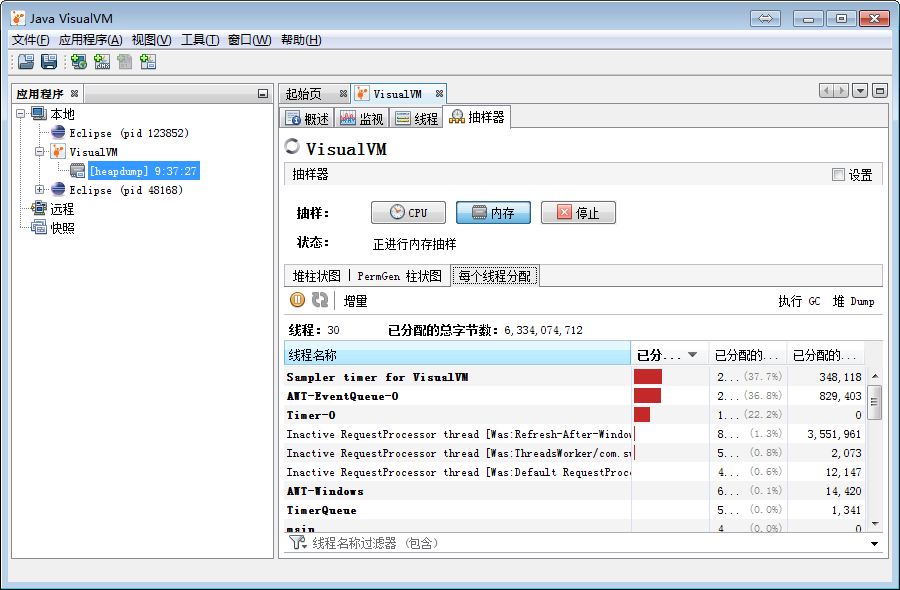This screenshot has width=900, height=590.
Task: Click the refresh results icon
Action: pos(320,300)
